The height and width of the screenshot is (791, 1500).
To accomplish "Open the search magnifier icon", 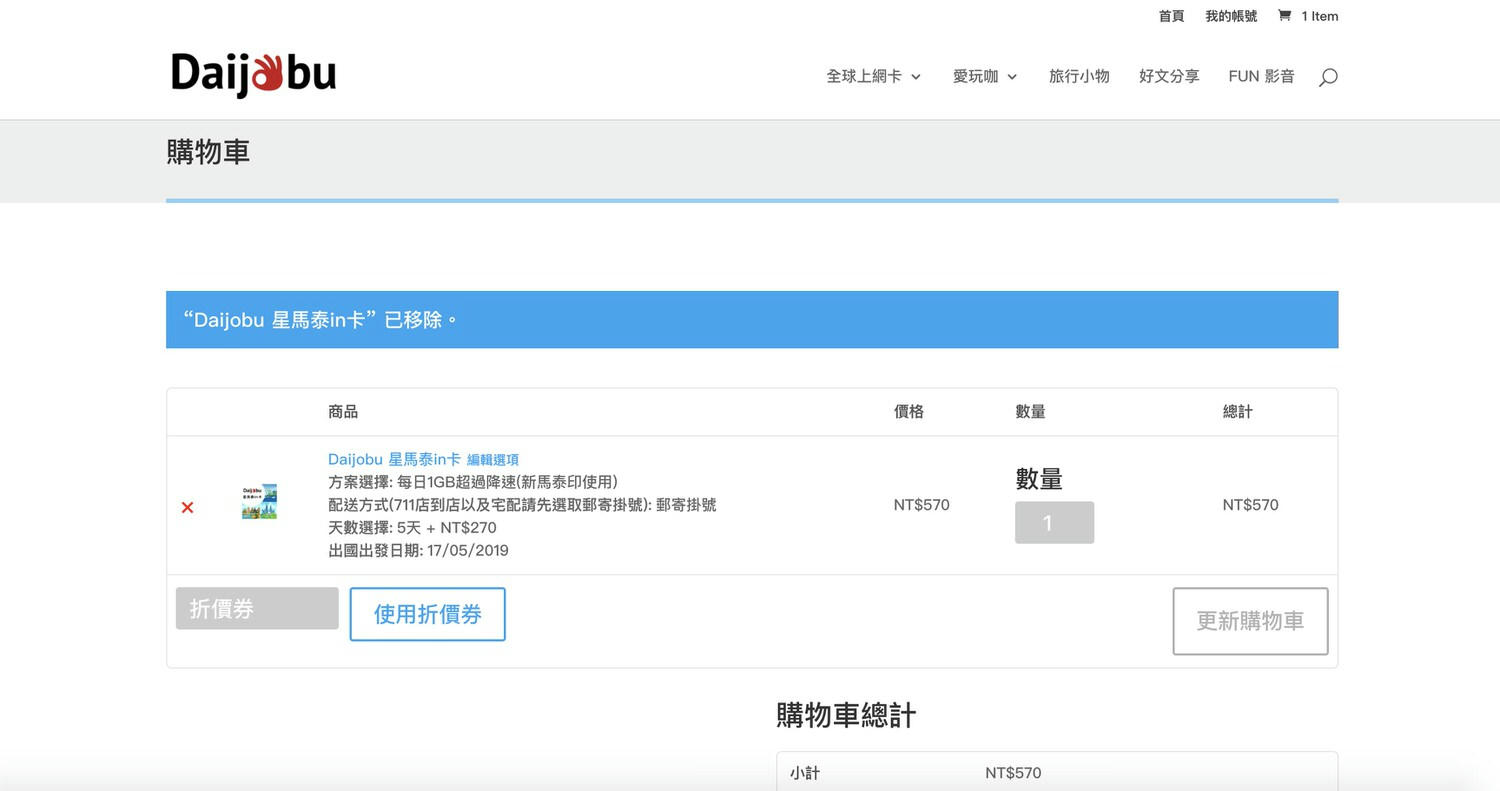I will [1328, 77].
